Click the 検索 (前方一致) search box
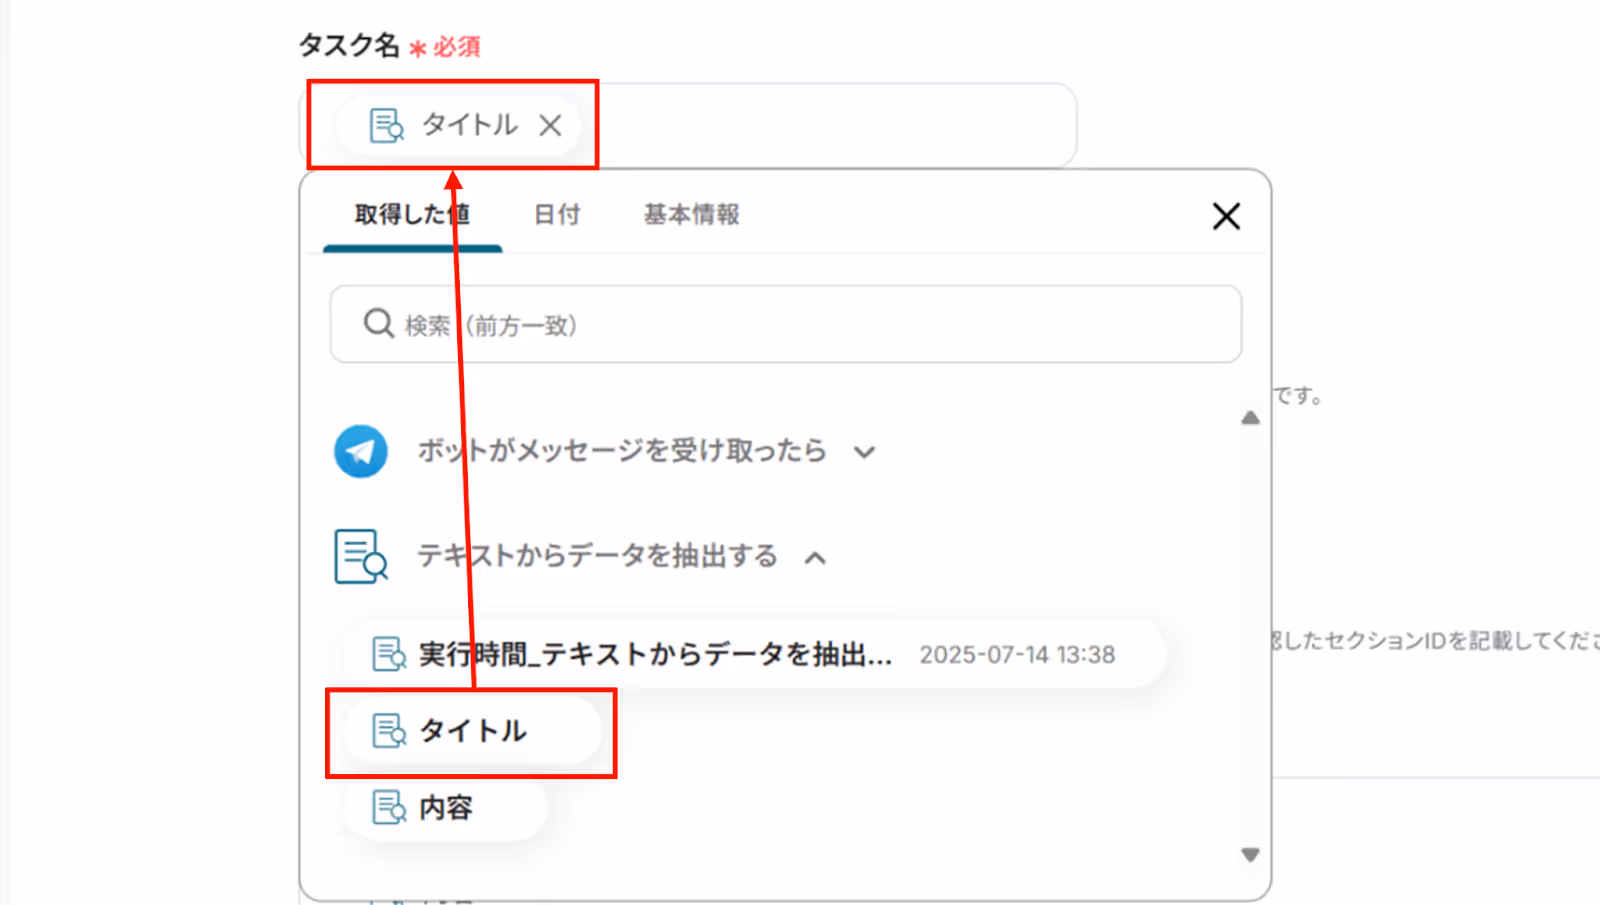Image resolution: width=1600 pixels, height=905 pixels. point(786,324)
